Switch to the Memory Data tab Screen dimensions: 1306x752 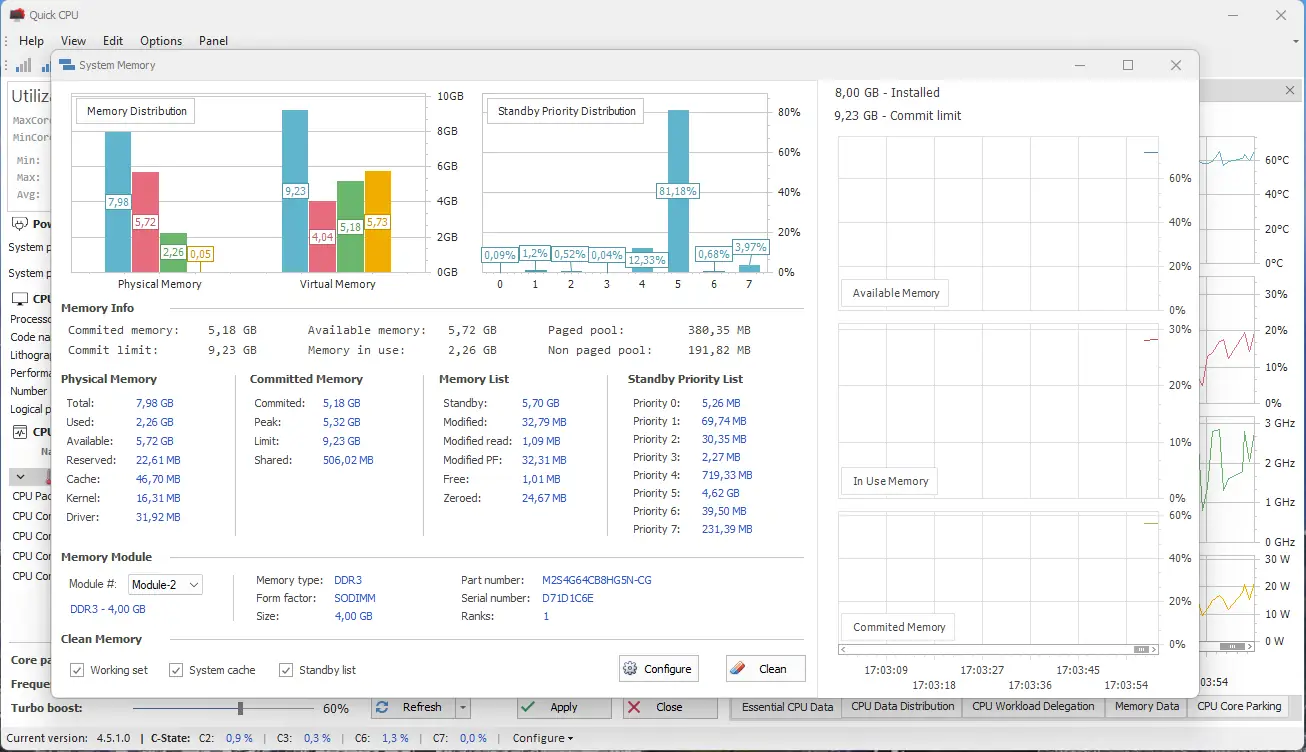pyautogui.click(x=1147, y=706)
